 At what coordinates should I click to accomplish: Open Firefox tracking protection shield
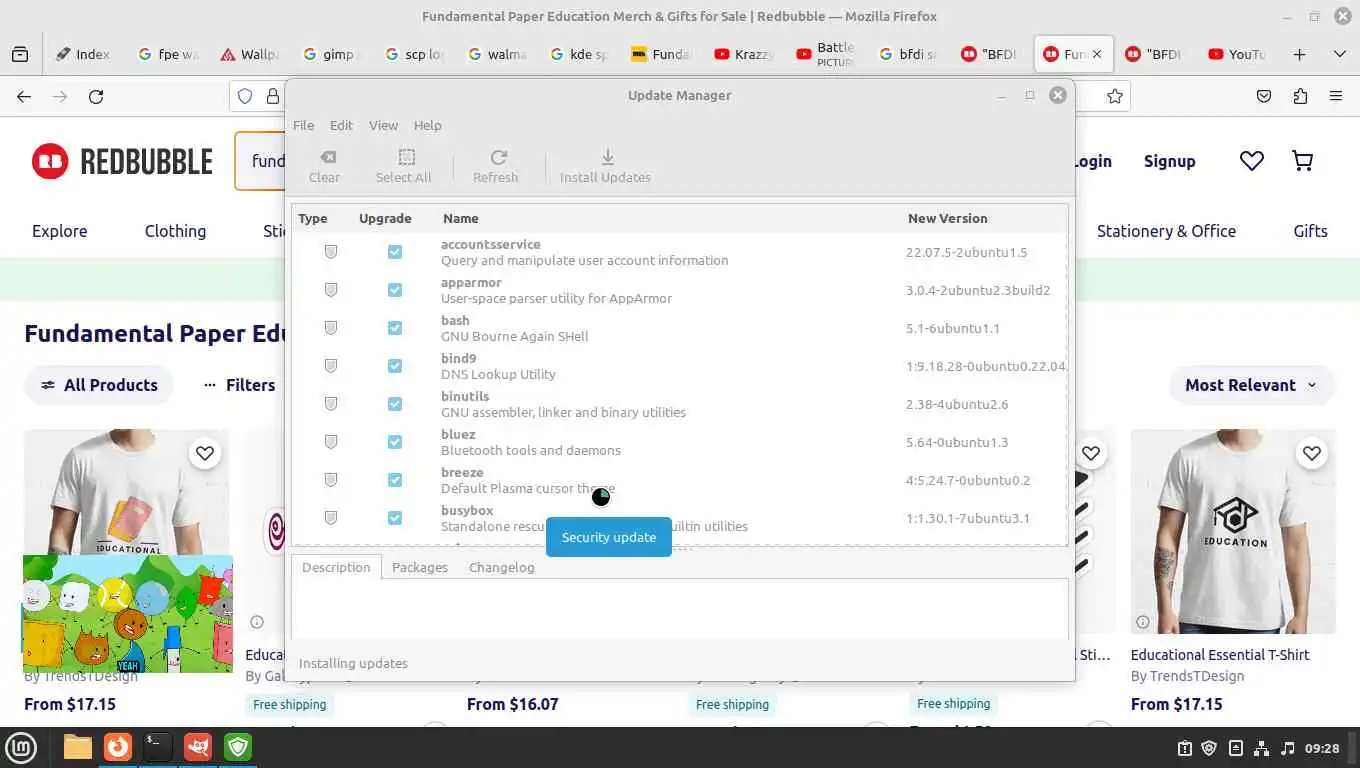245,97
